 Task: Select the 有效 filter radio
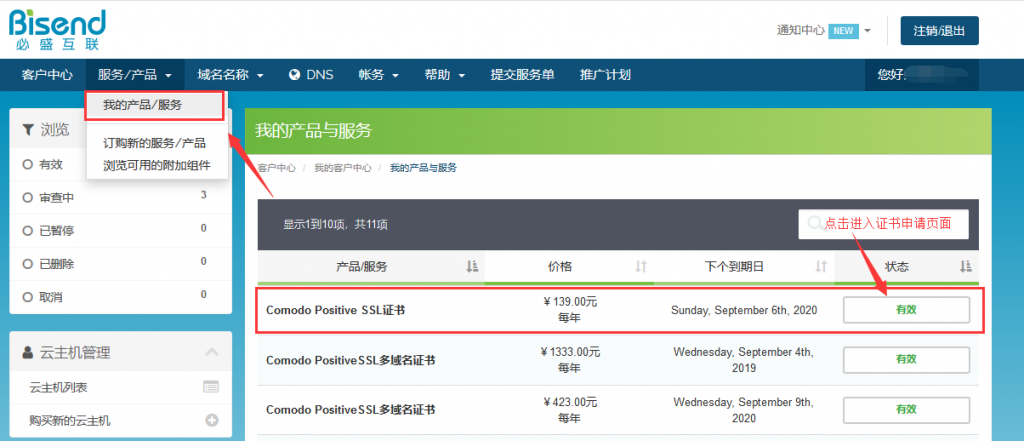point(27,165)
